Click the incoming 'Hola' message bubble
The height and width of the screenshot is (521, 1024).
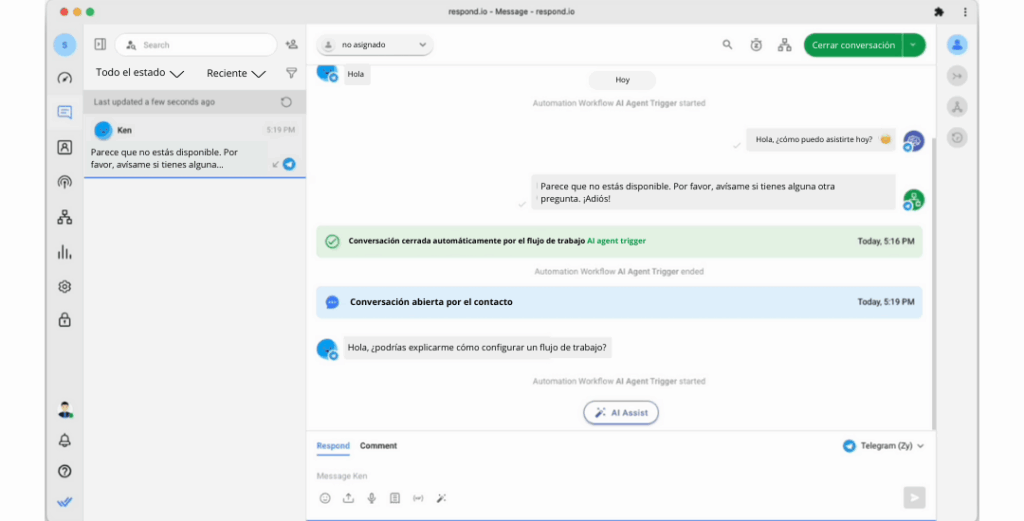click(356, 74)
